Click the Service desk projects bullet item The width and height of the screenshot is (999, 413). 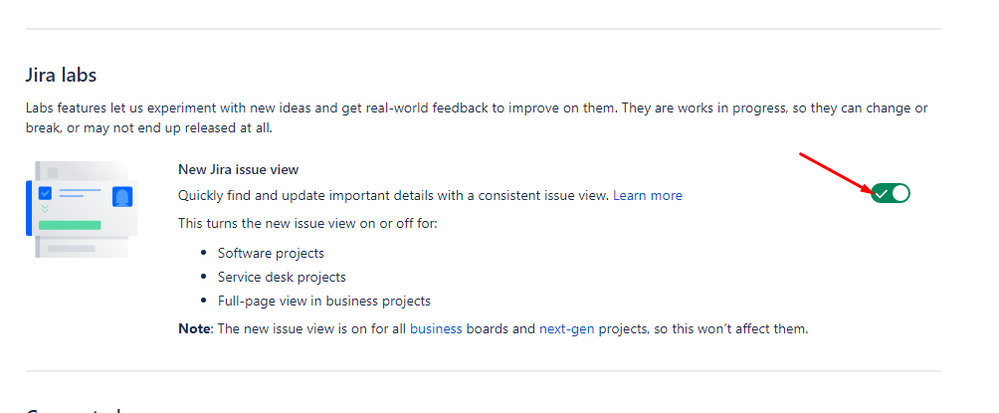tap(282, 277)
